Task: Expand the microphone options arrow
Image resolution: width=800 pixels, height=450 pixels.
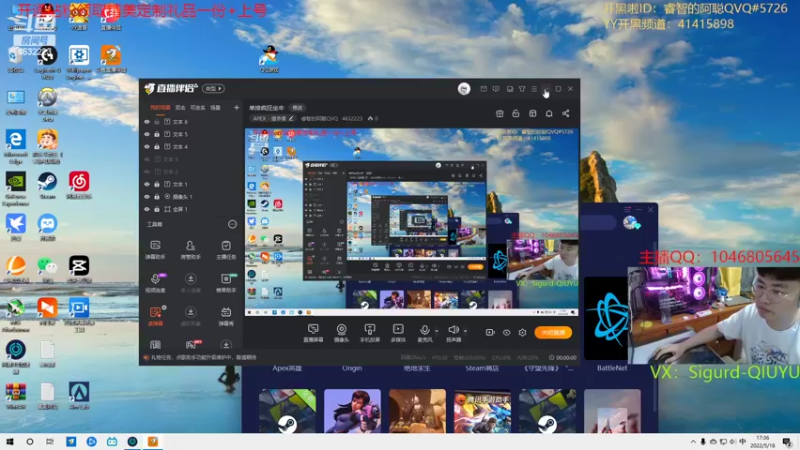Action: click(437, 331)
